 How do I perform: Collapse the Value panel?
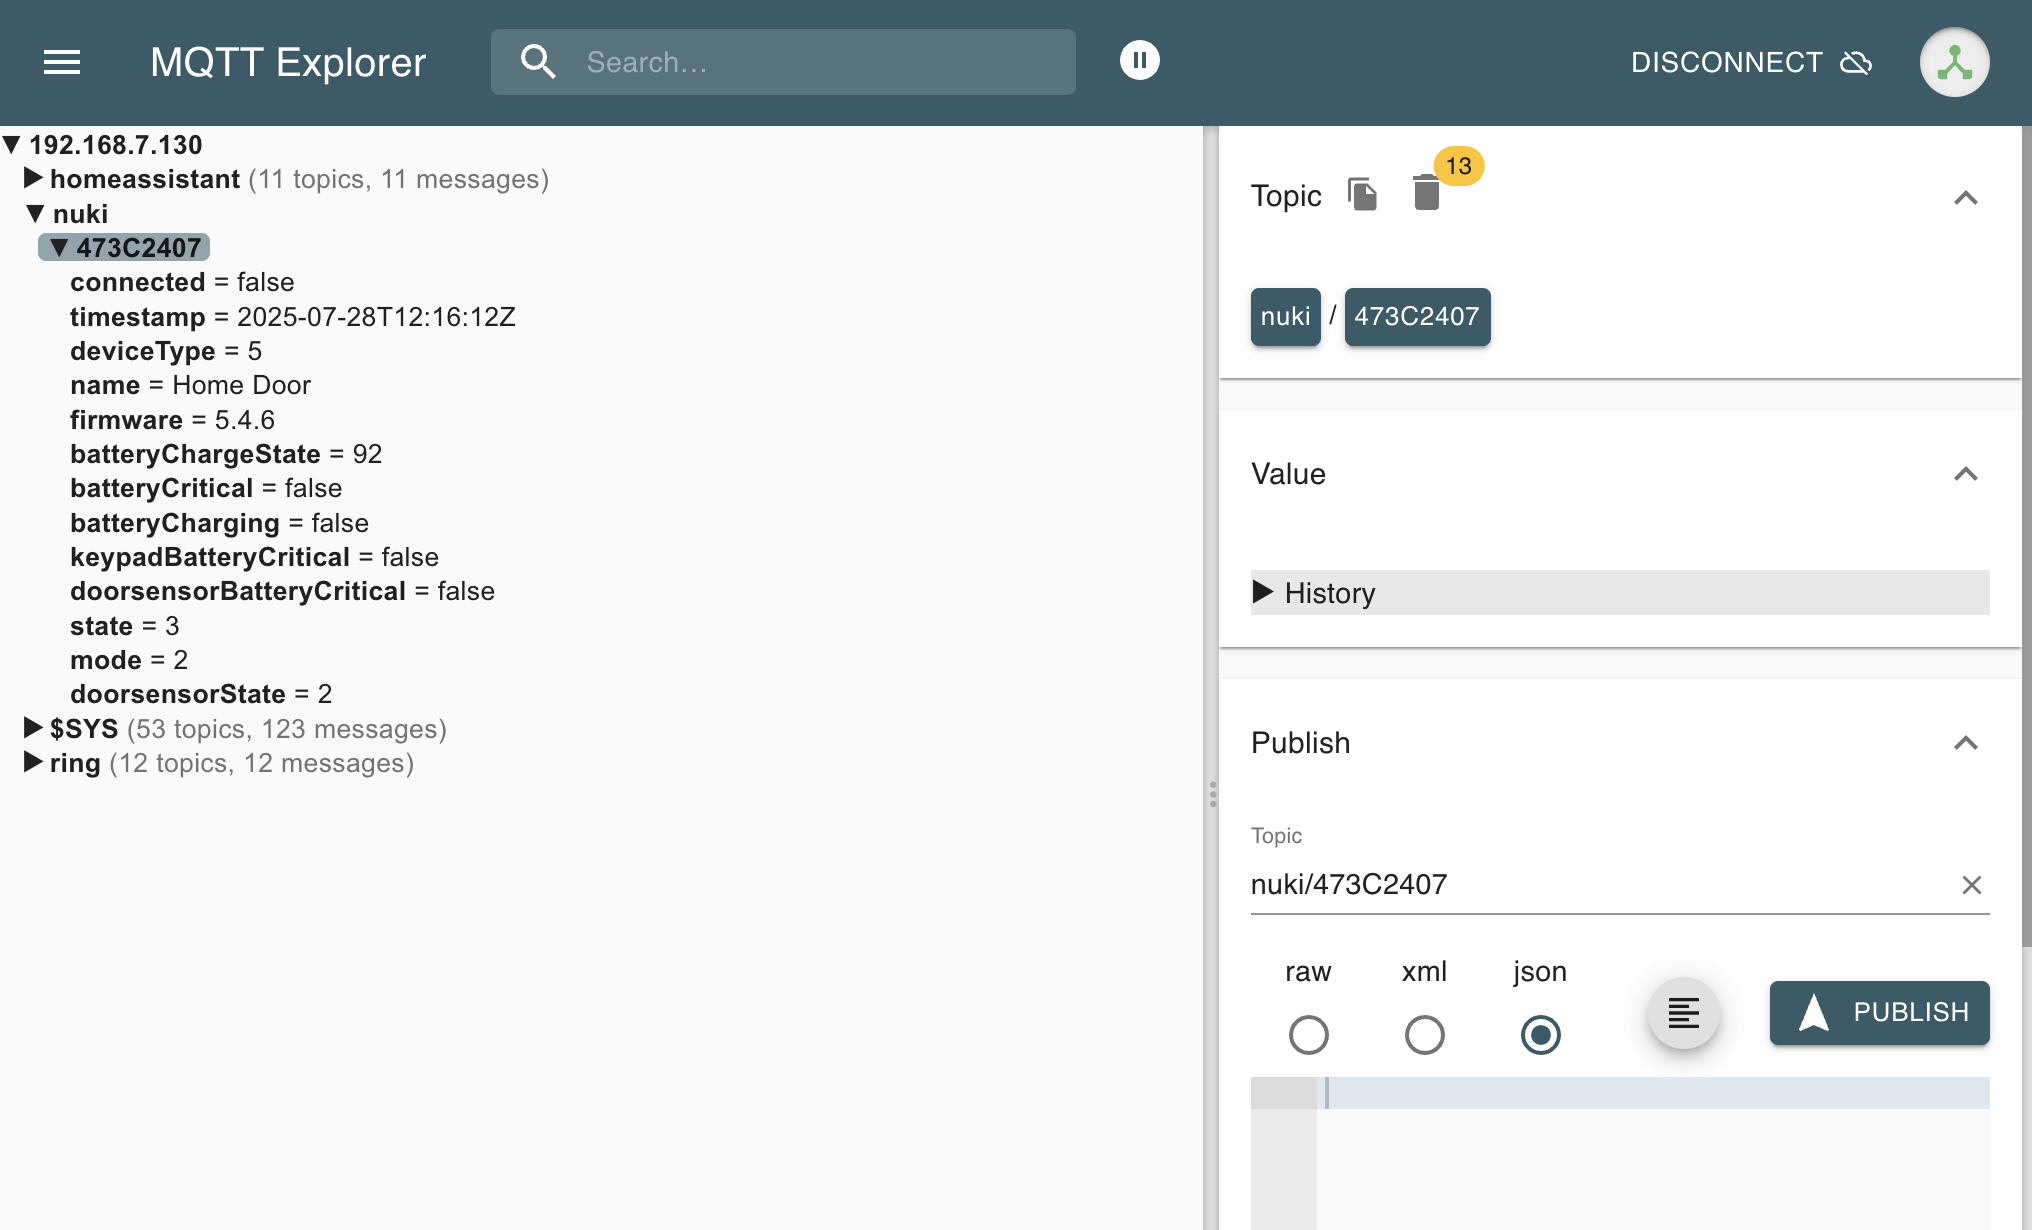[1965, 474]
